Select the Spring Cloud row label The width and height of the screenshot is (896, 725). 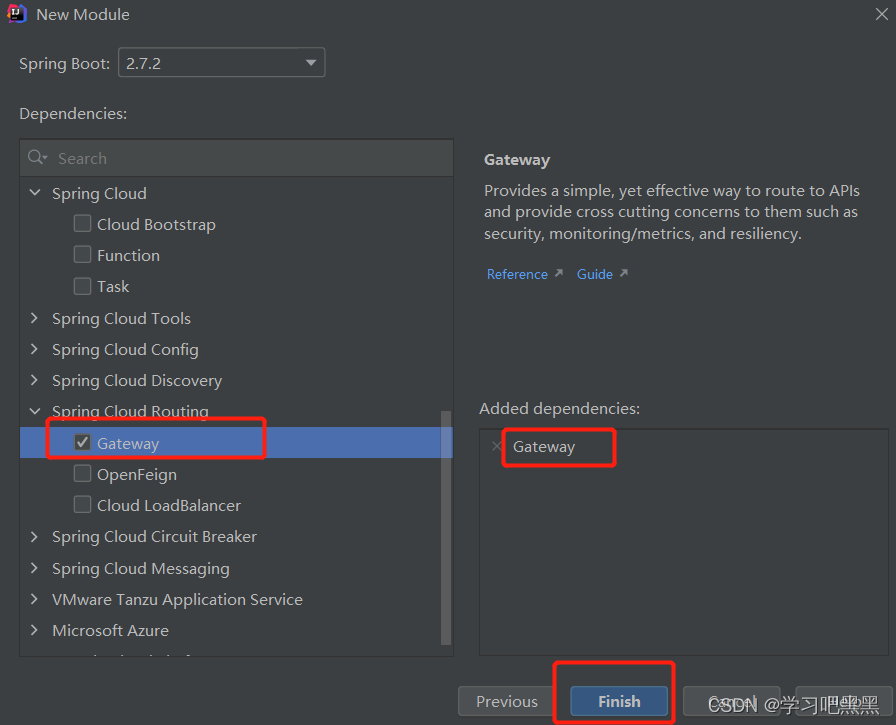(x=99, y=194)
